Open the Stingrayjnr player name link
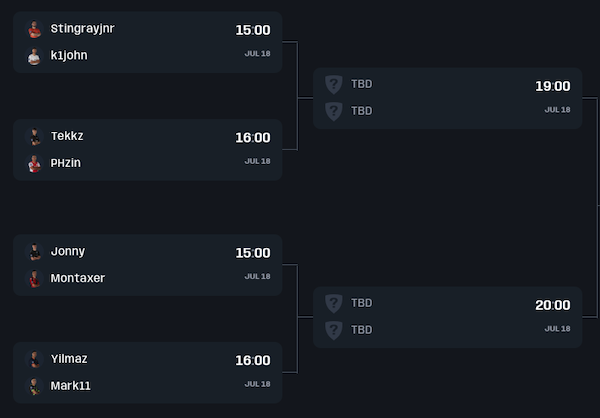The image size is (600, 418). click(82, 29)
